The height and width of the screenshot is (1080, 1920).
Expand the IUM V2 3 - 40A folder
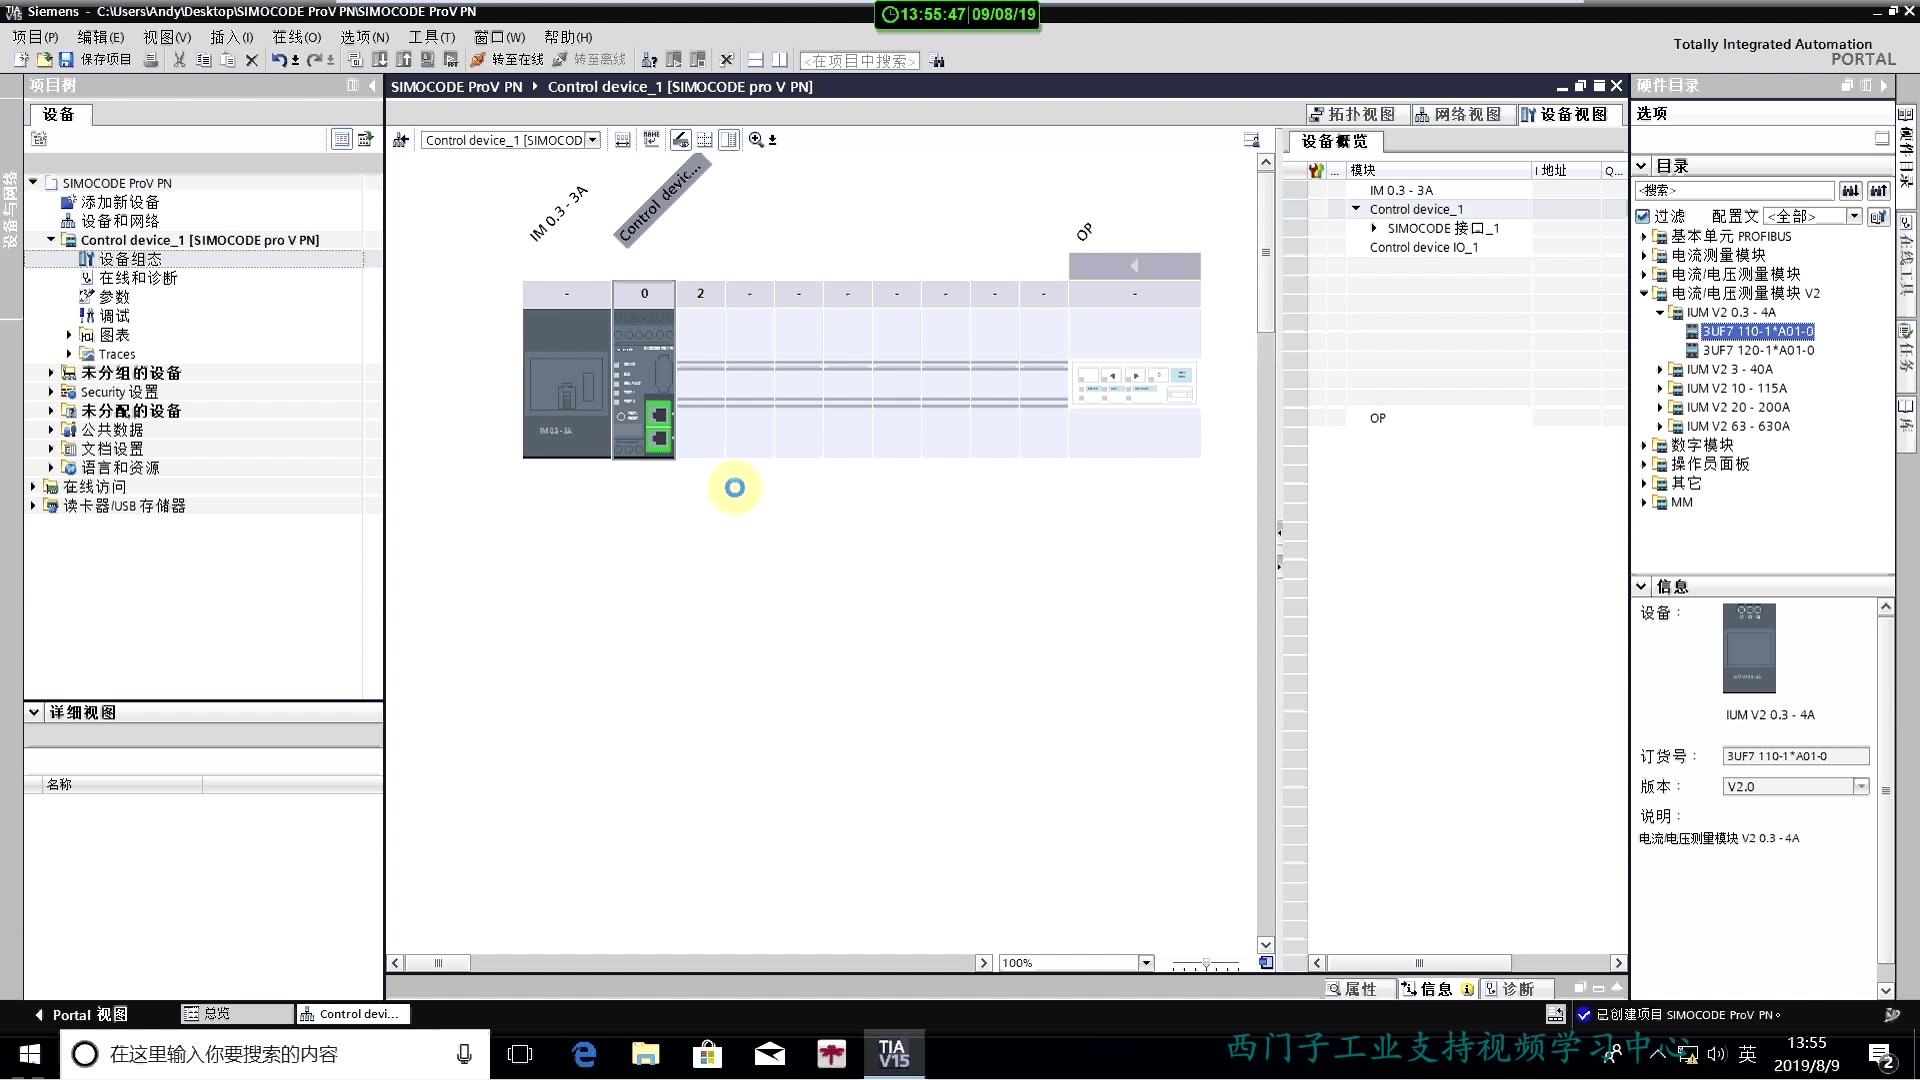click(1660, 370)
